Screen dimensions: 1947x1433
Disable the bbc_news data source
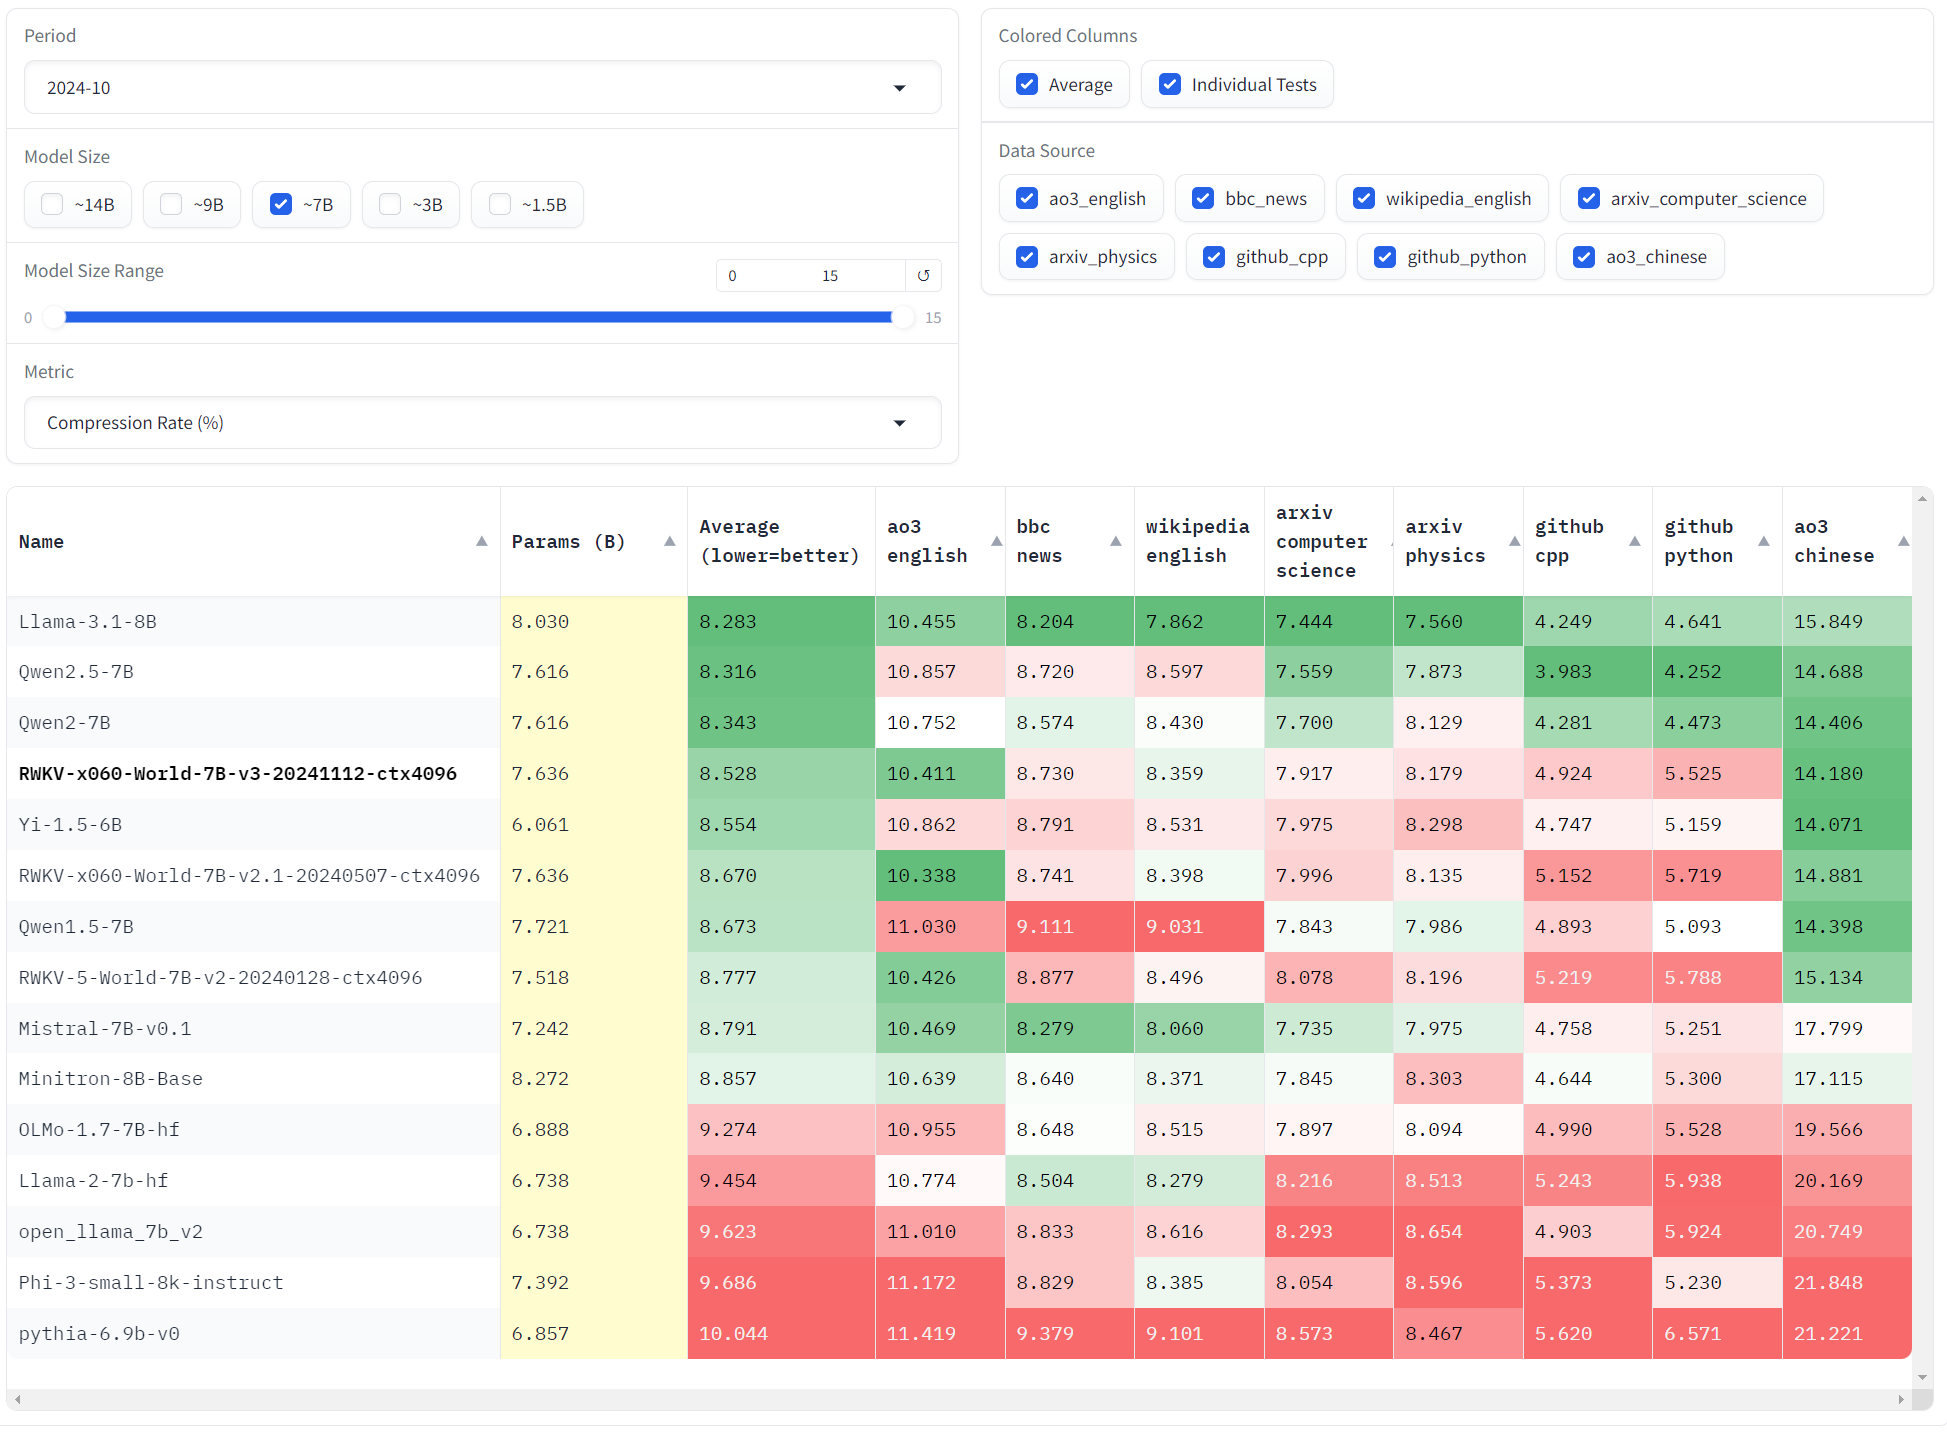[1203, 199]
